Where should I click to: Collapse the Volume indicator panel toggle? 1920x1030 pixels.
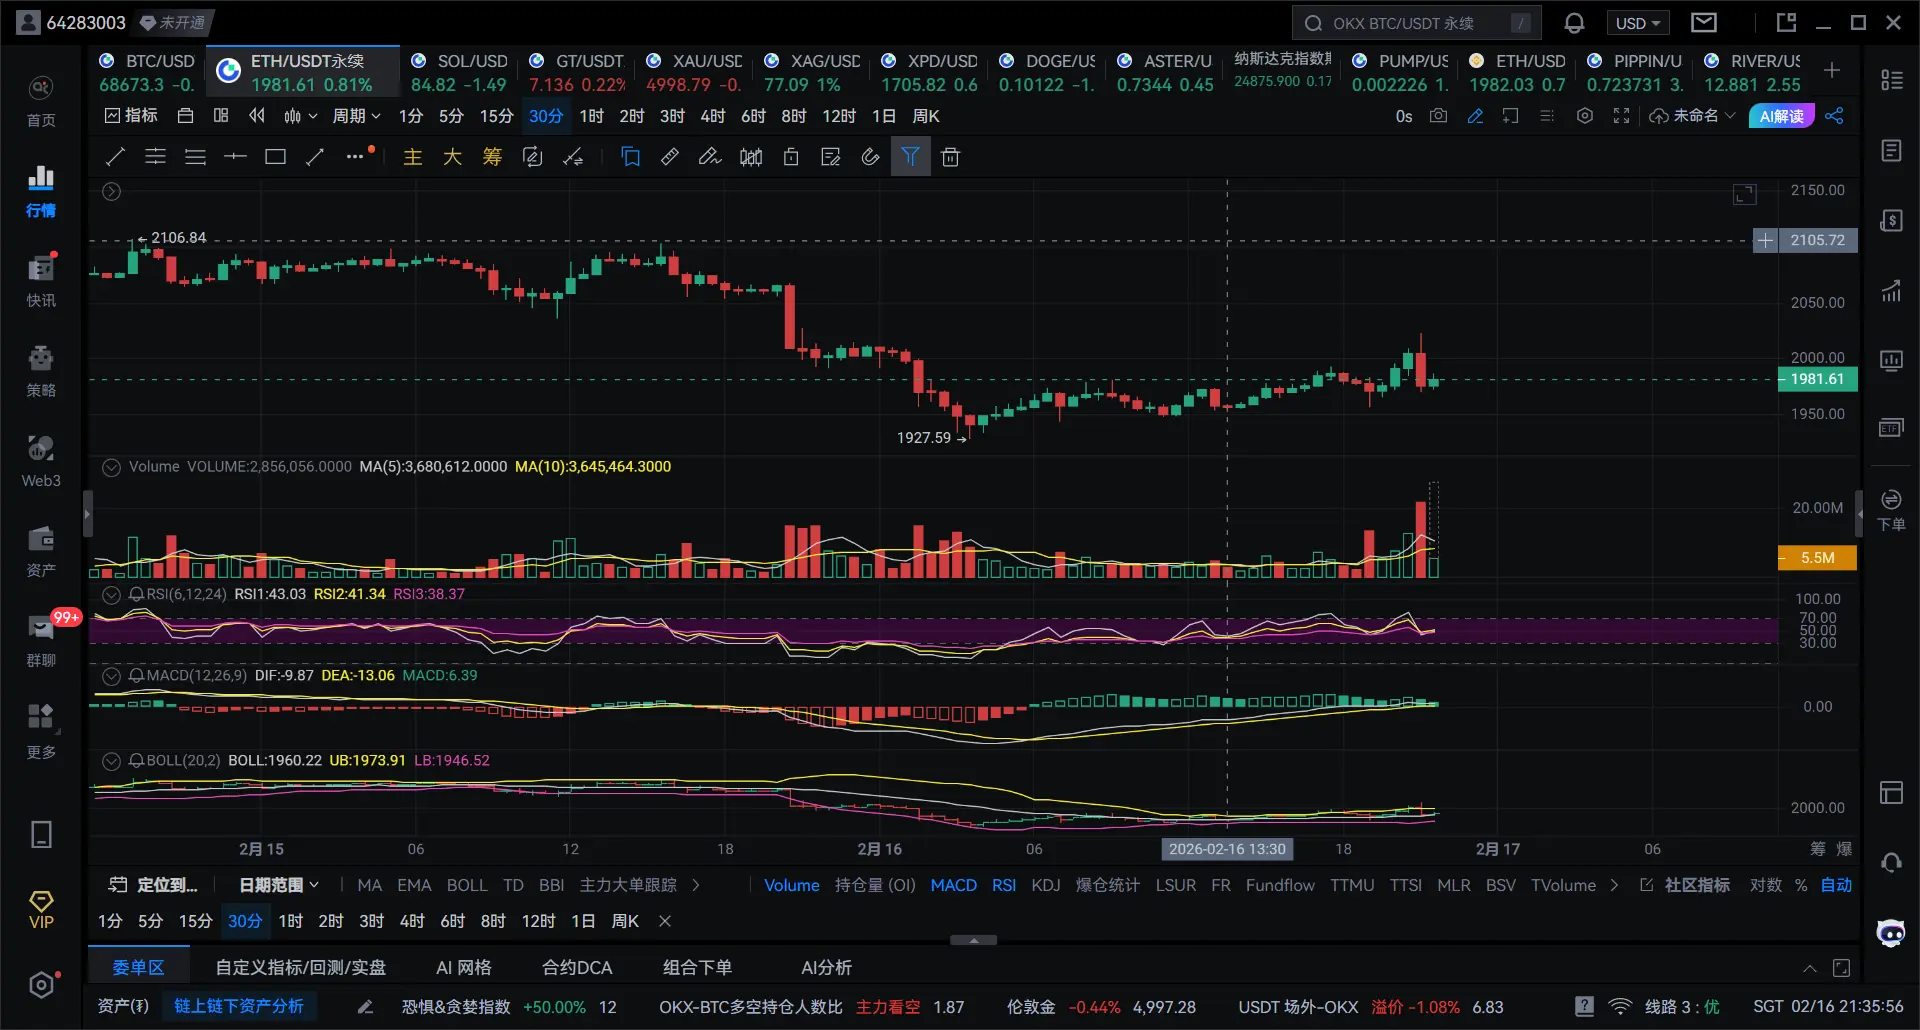tap(112, 467)
